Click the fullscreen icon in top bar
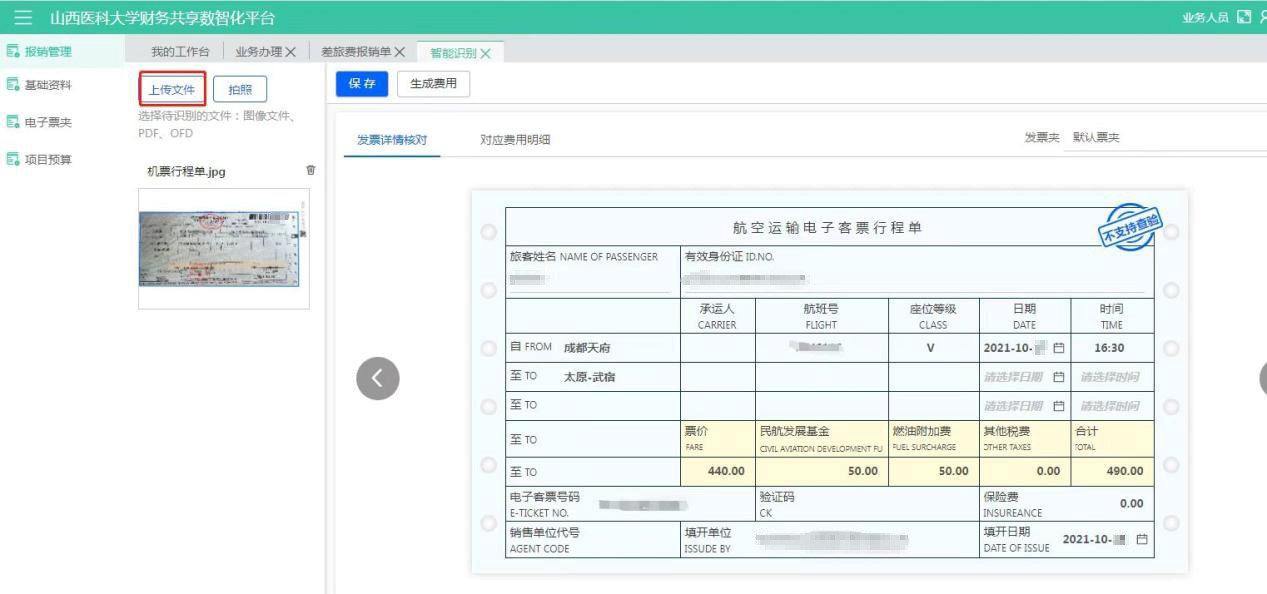1267x594 pixels. click(x=1244, y=18)
